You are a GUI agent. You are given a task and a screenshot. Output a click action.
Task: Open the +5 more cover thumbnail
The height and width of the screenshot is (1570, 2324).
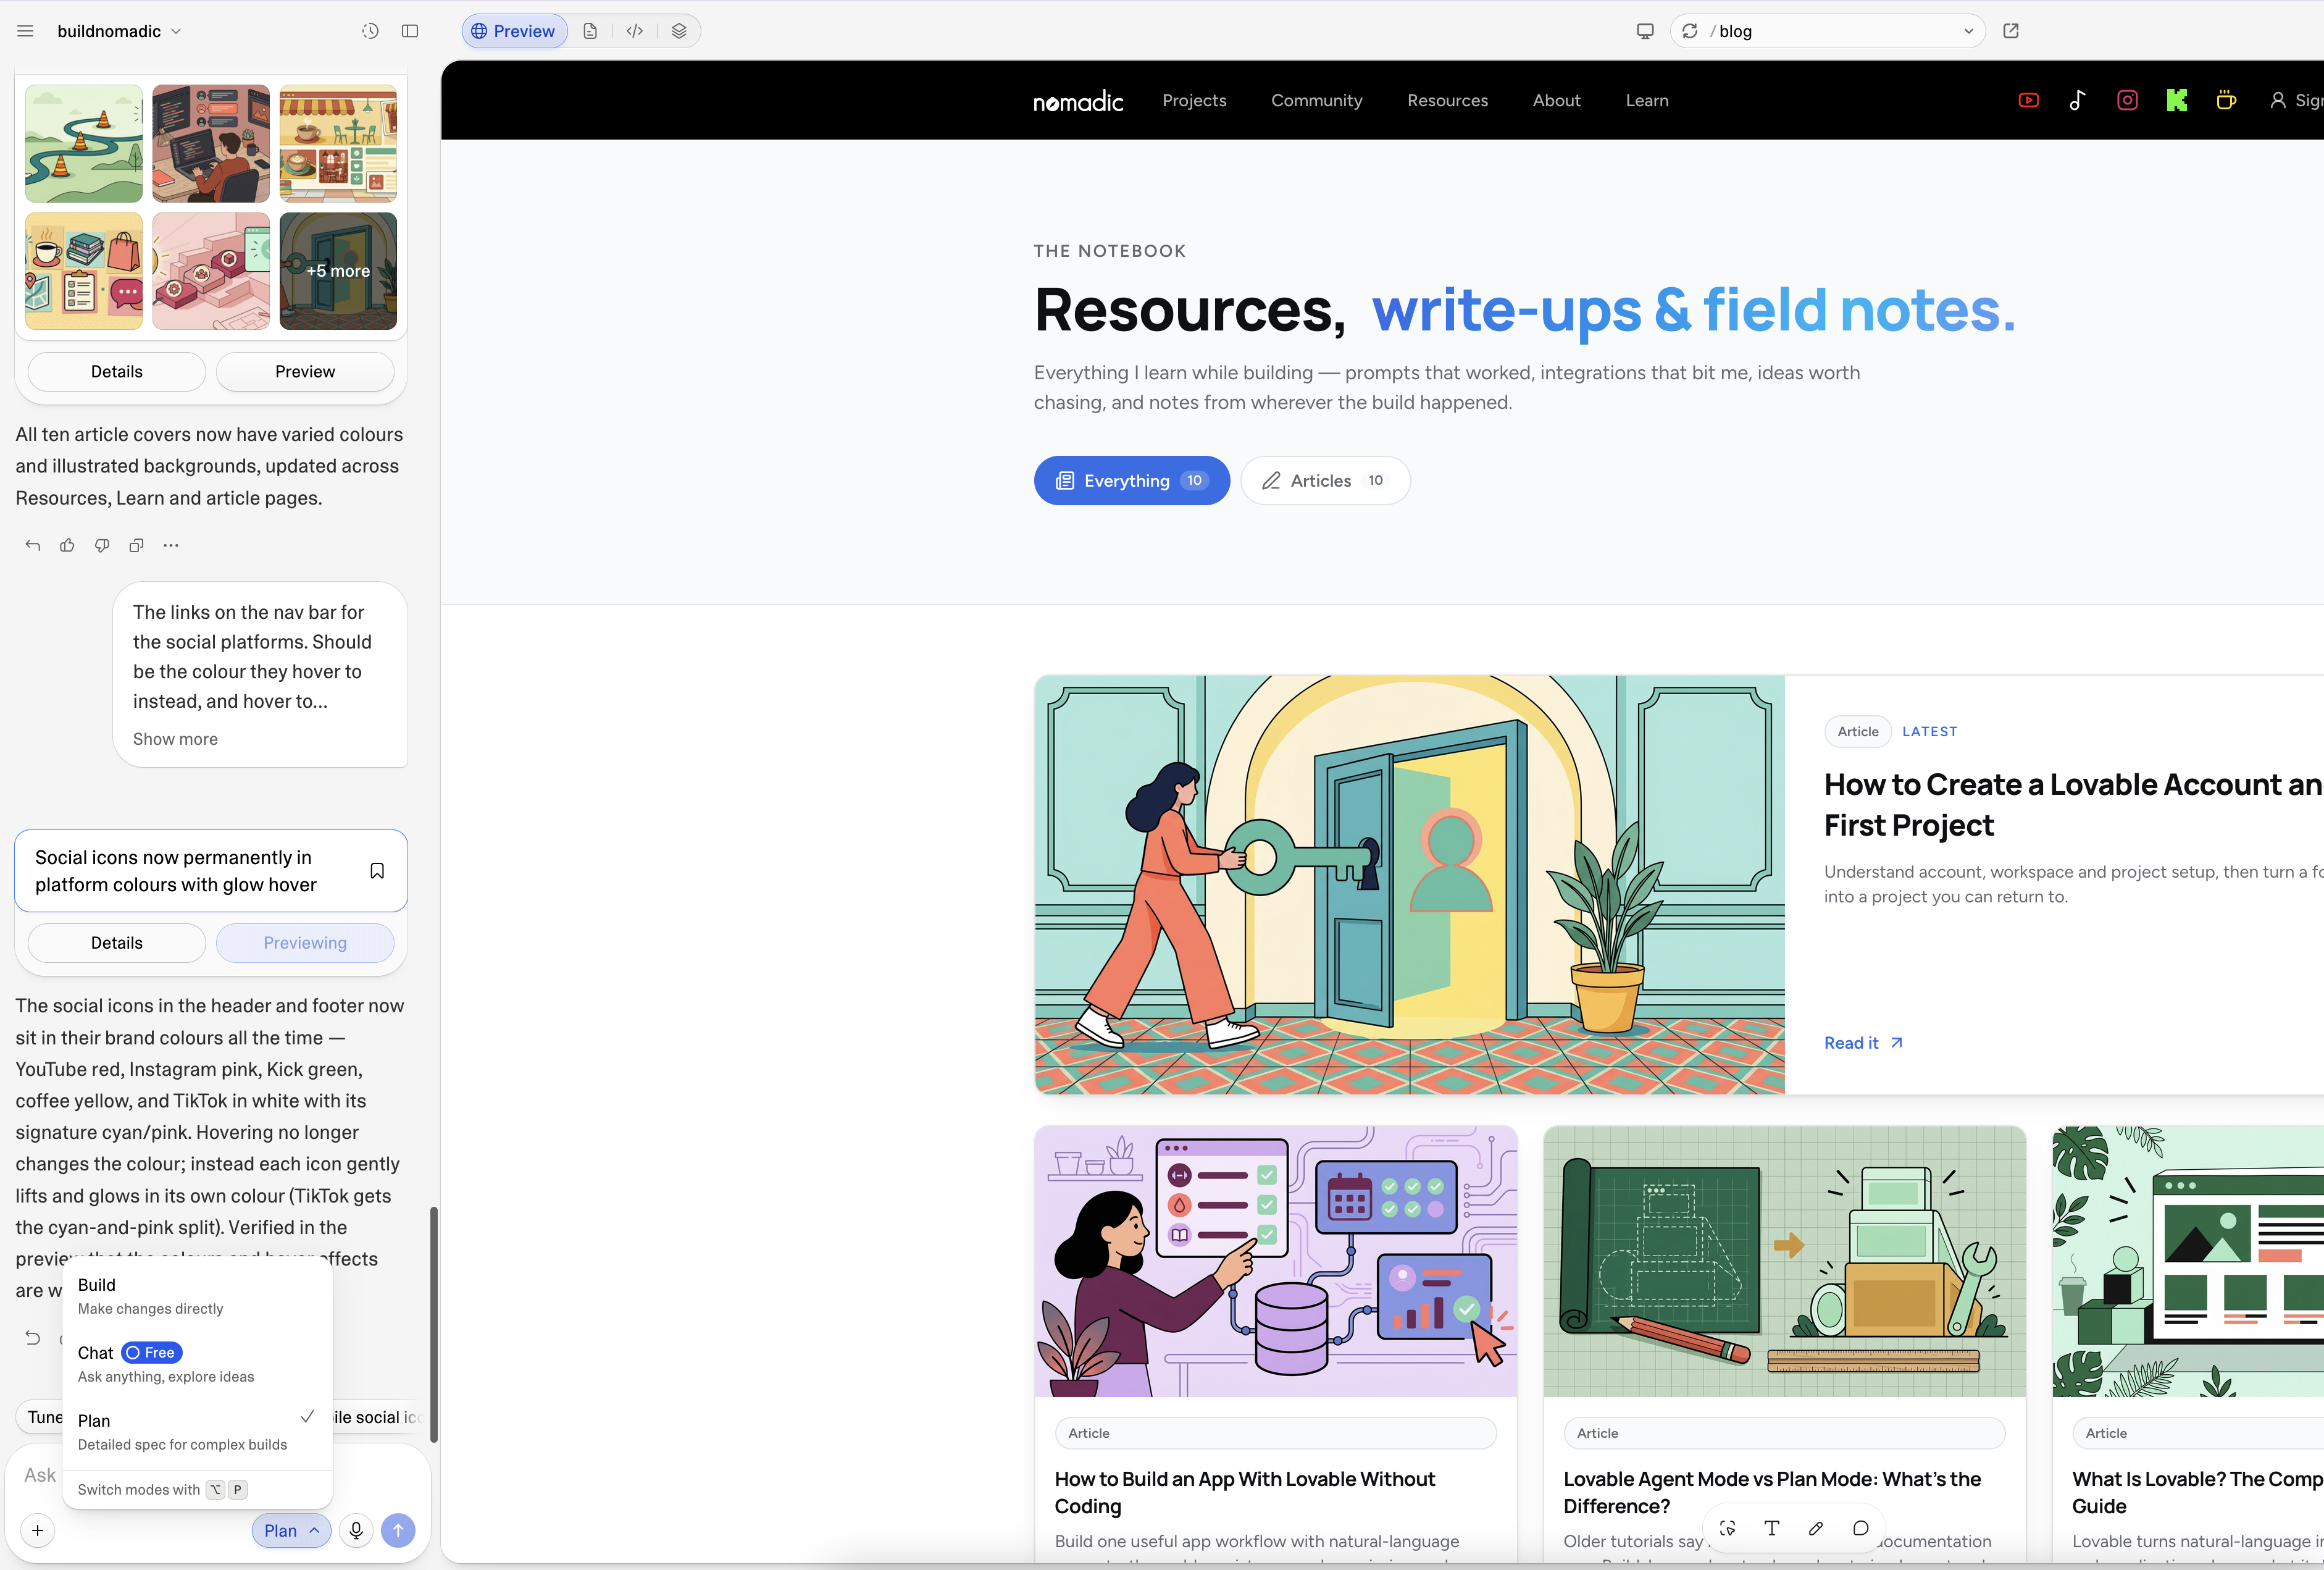coord(338,271)
